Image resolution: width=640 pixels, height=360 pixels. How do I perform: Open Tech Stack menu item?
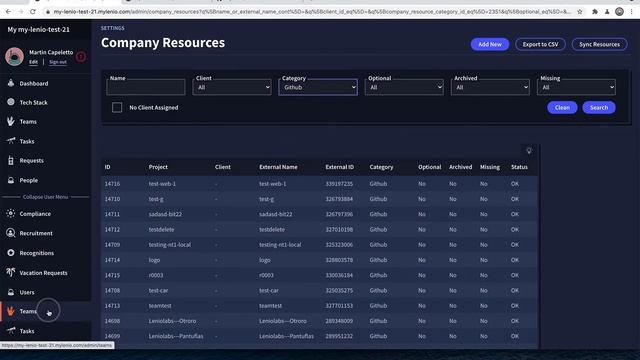coord(33,102)
